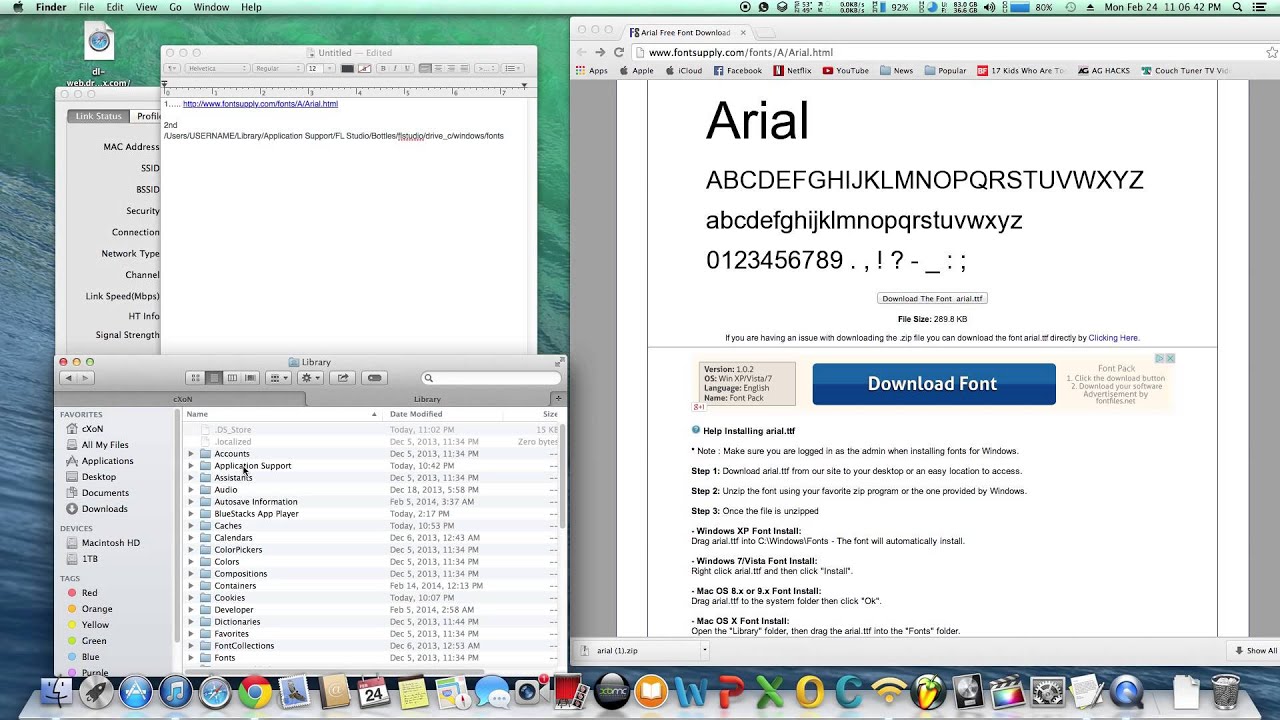
Task: Toggle italic in TextEdit toolbar
Action: [x=394, y=68]
